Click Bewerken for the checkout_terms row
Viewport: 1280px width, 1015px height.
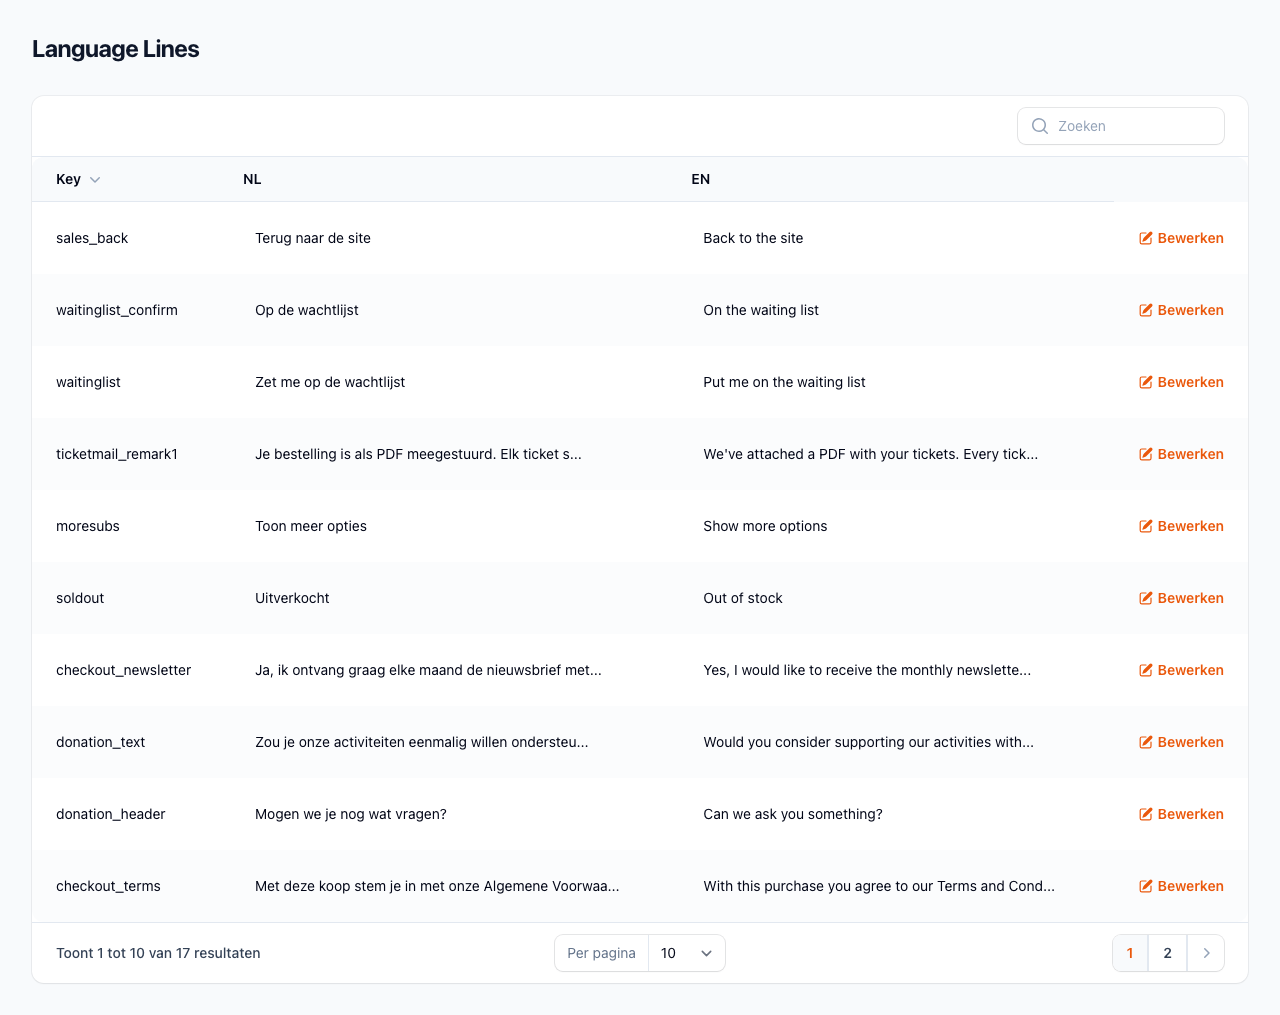point(1190,886)
